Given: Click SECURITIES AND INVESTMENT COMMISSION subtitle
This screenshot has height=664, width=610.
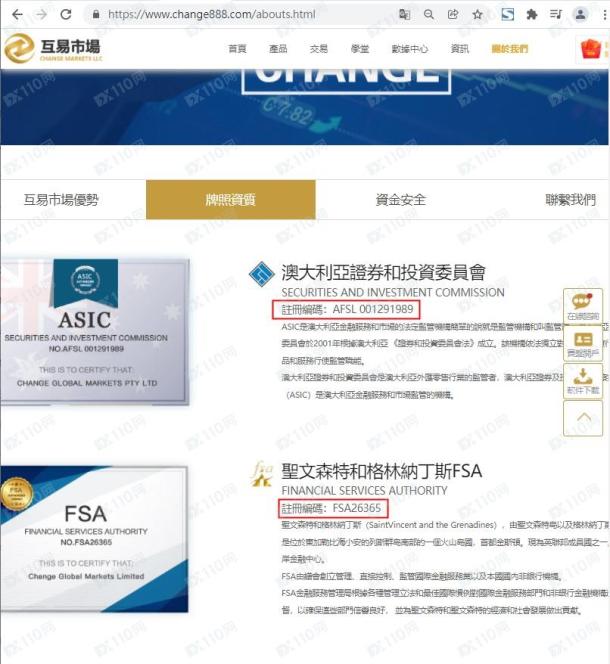Looking at the screenshot, I should tap(393, 292).
